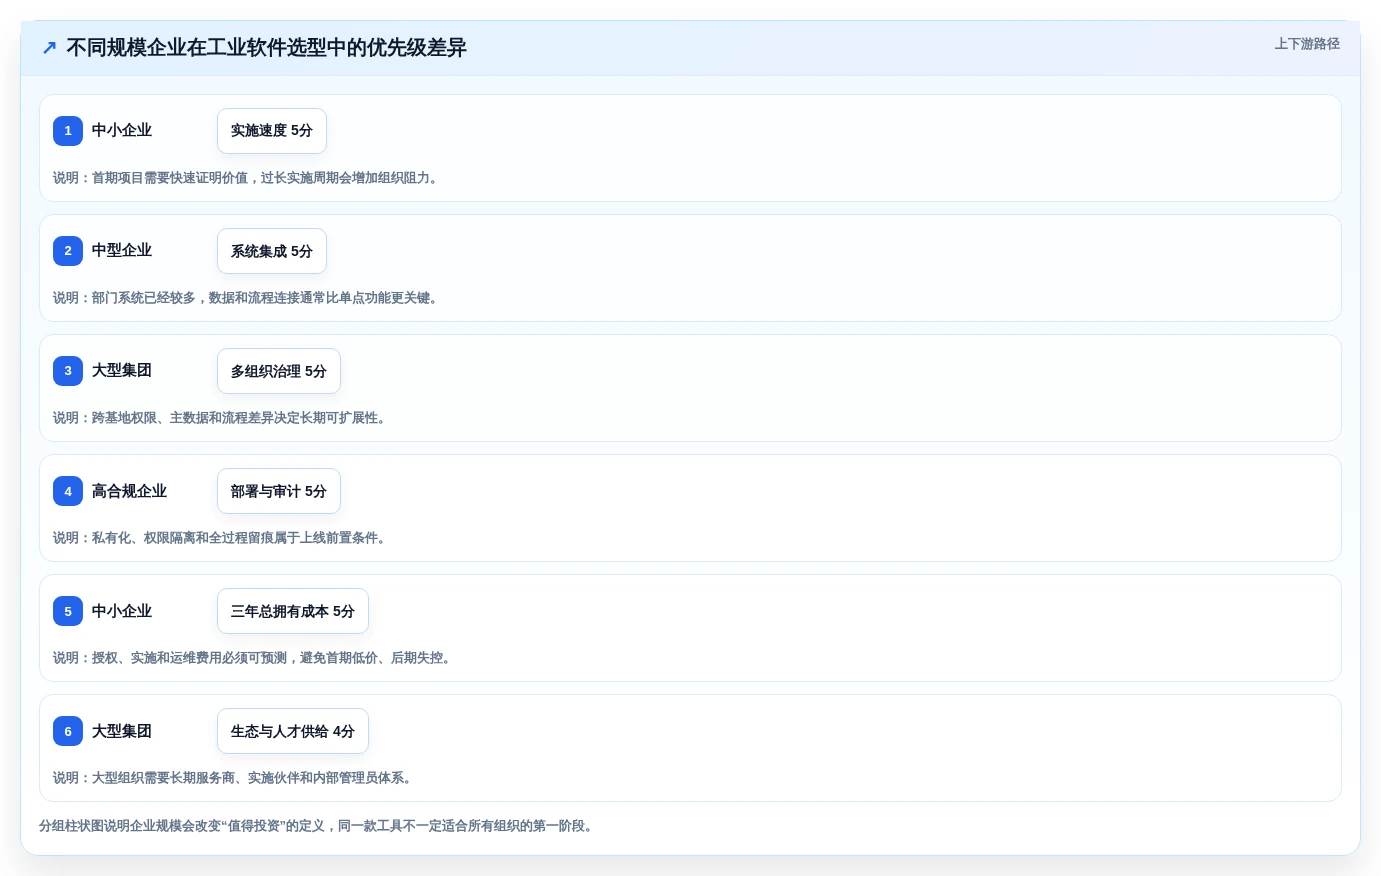1381x876 pixels.
Task: Click the arrow icon beside the panel title
Action: pyautogui.click(x=49, y=48)
